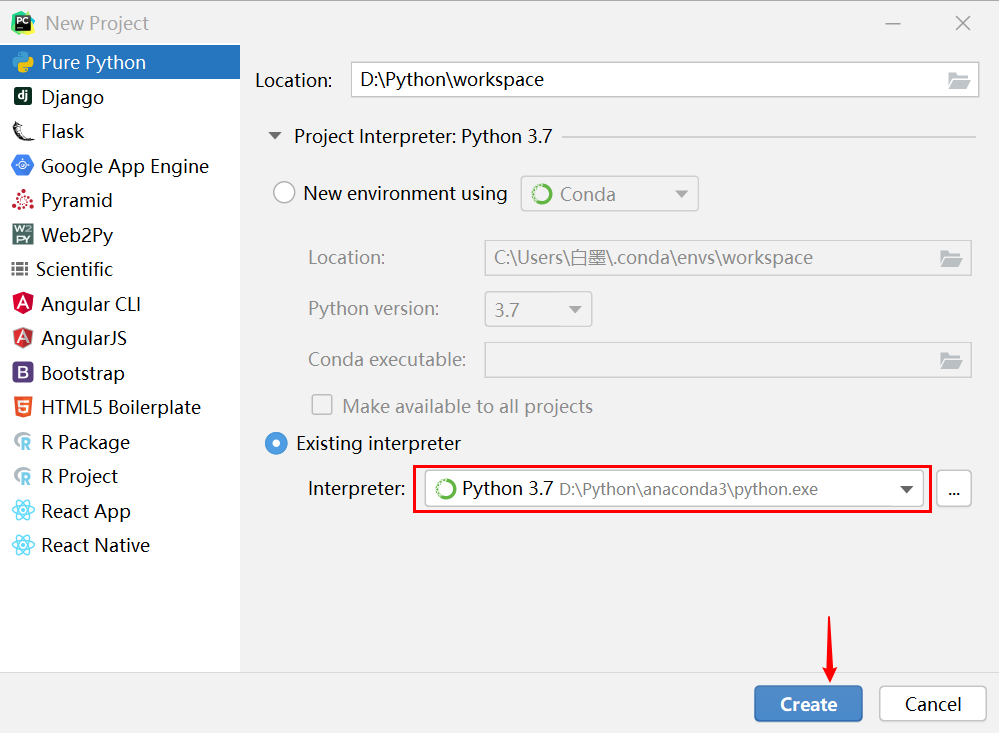Click the React App icon
Viewport: 999px width, 733px height.
click(x=22, y=511)
